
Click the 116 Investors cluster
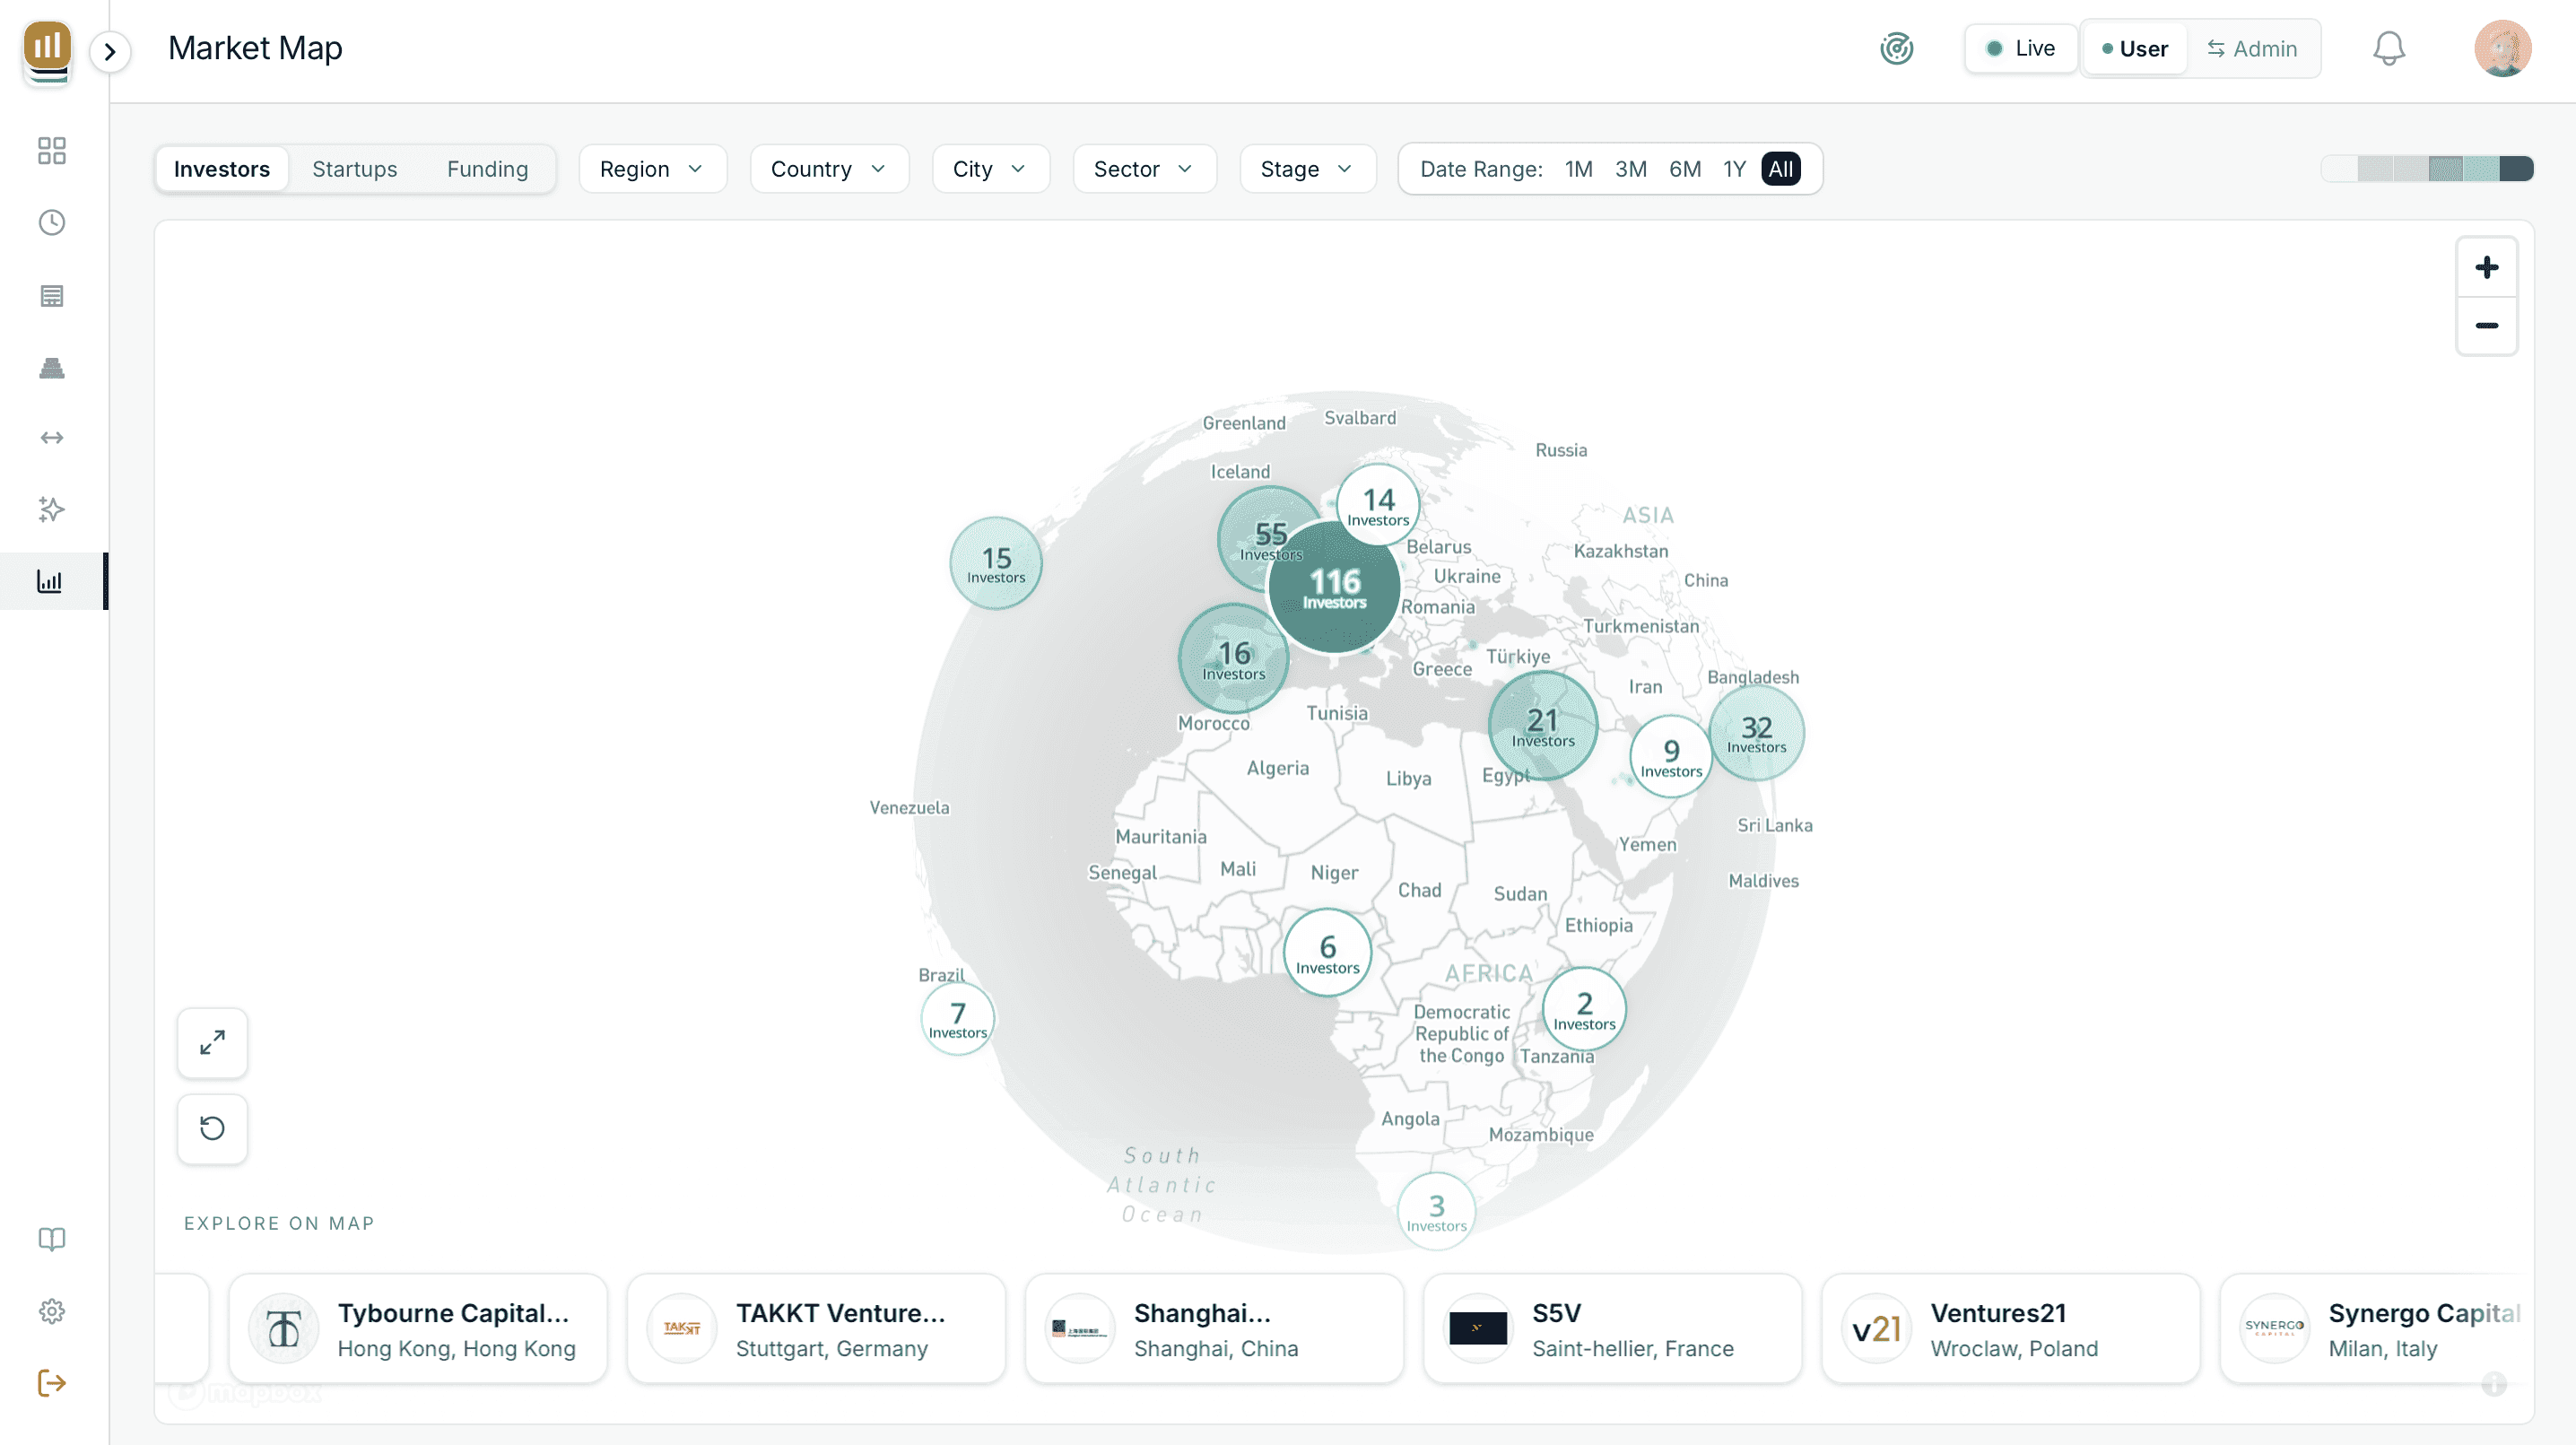coord(1334,588)
